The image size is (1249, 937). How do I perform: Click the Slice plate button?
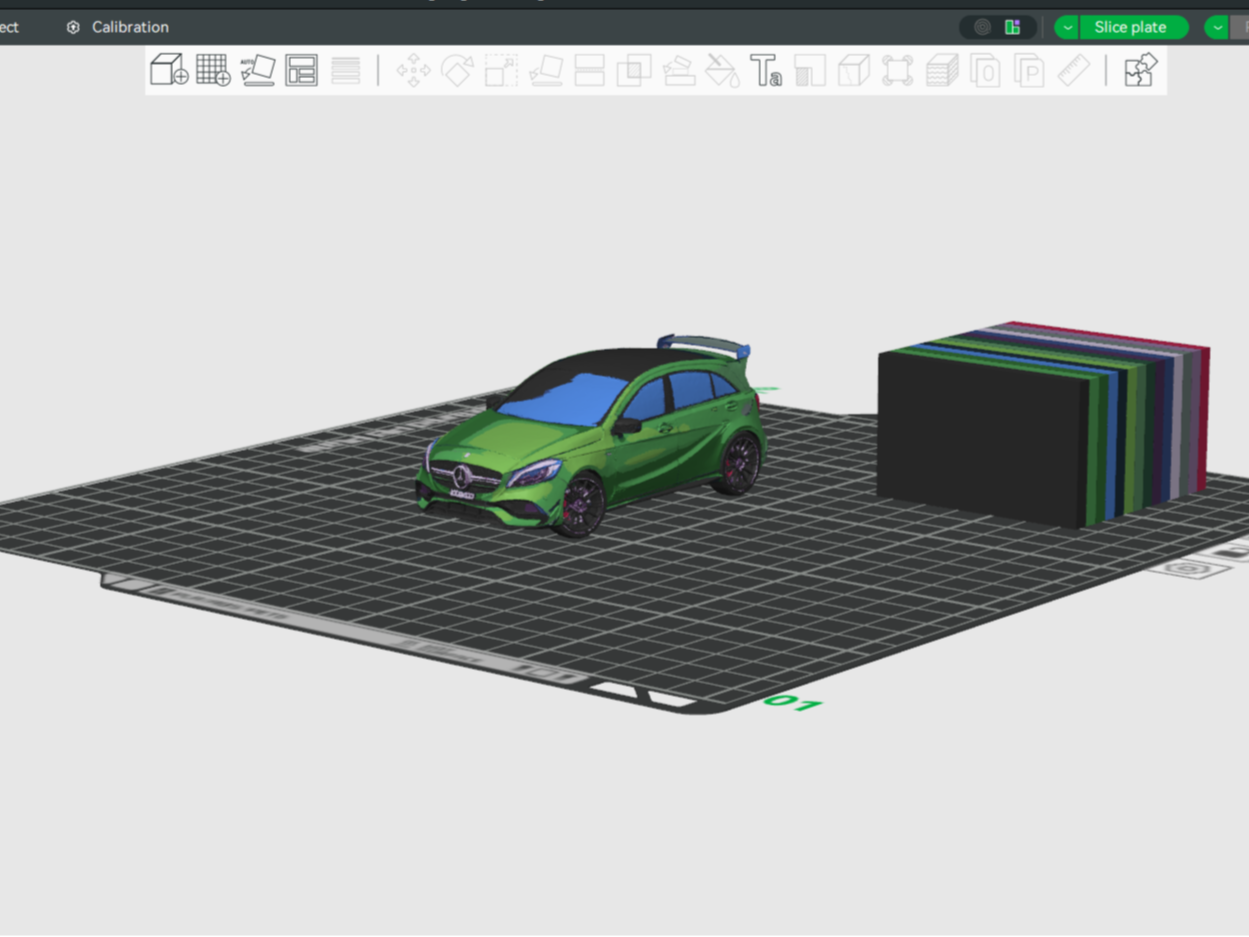(x=1133, y=27)
